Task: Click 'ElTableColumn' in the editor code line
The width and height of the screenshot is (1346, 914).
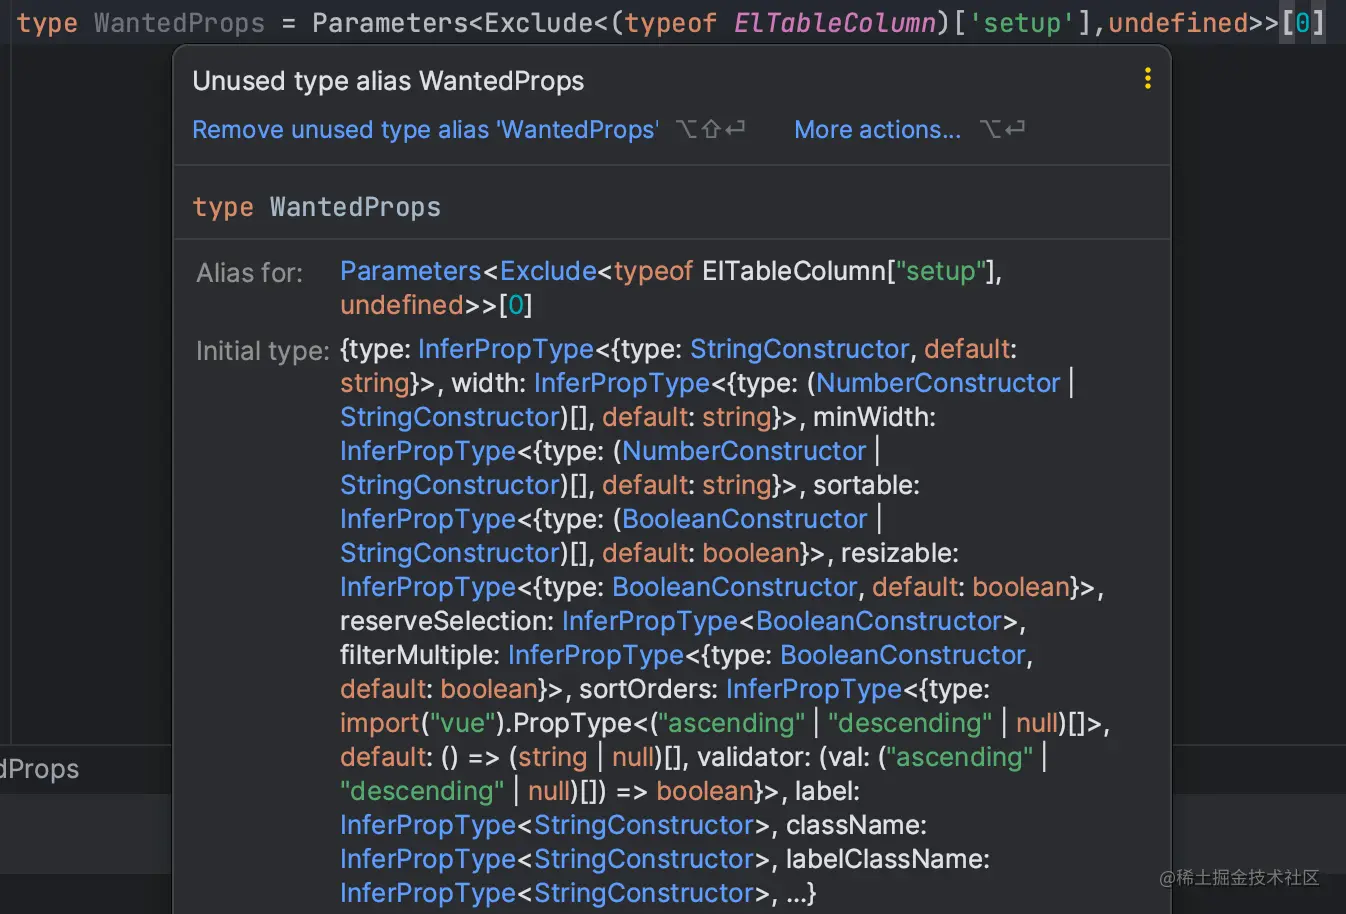Action: [835, 23]
